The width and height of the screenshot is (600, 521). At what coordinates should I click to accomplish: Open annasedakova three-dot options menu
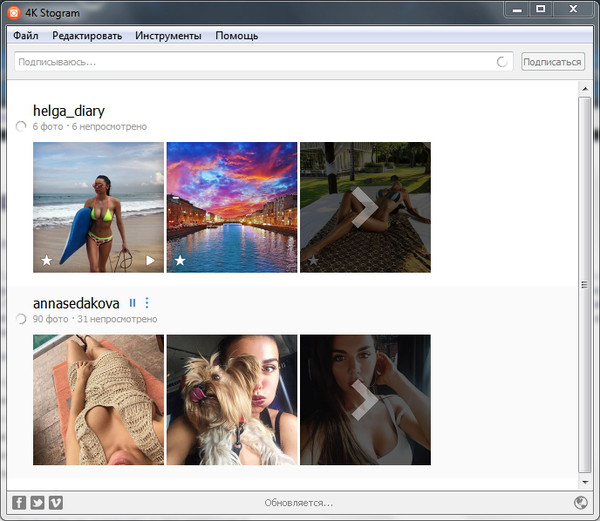[x=147, y=303]
